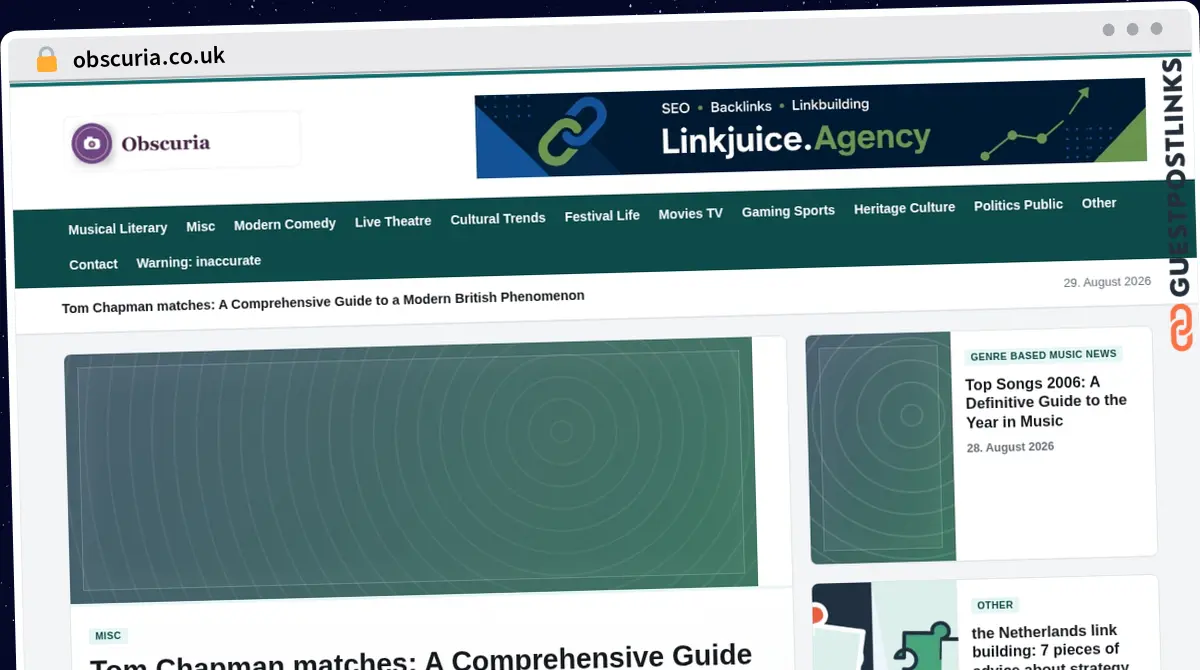The width and height of the screenshot is (1200, 670).
Task: Click the 'Warning: inaccurate' nav link
Action: (x=199, y=261)
